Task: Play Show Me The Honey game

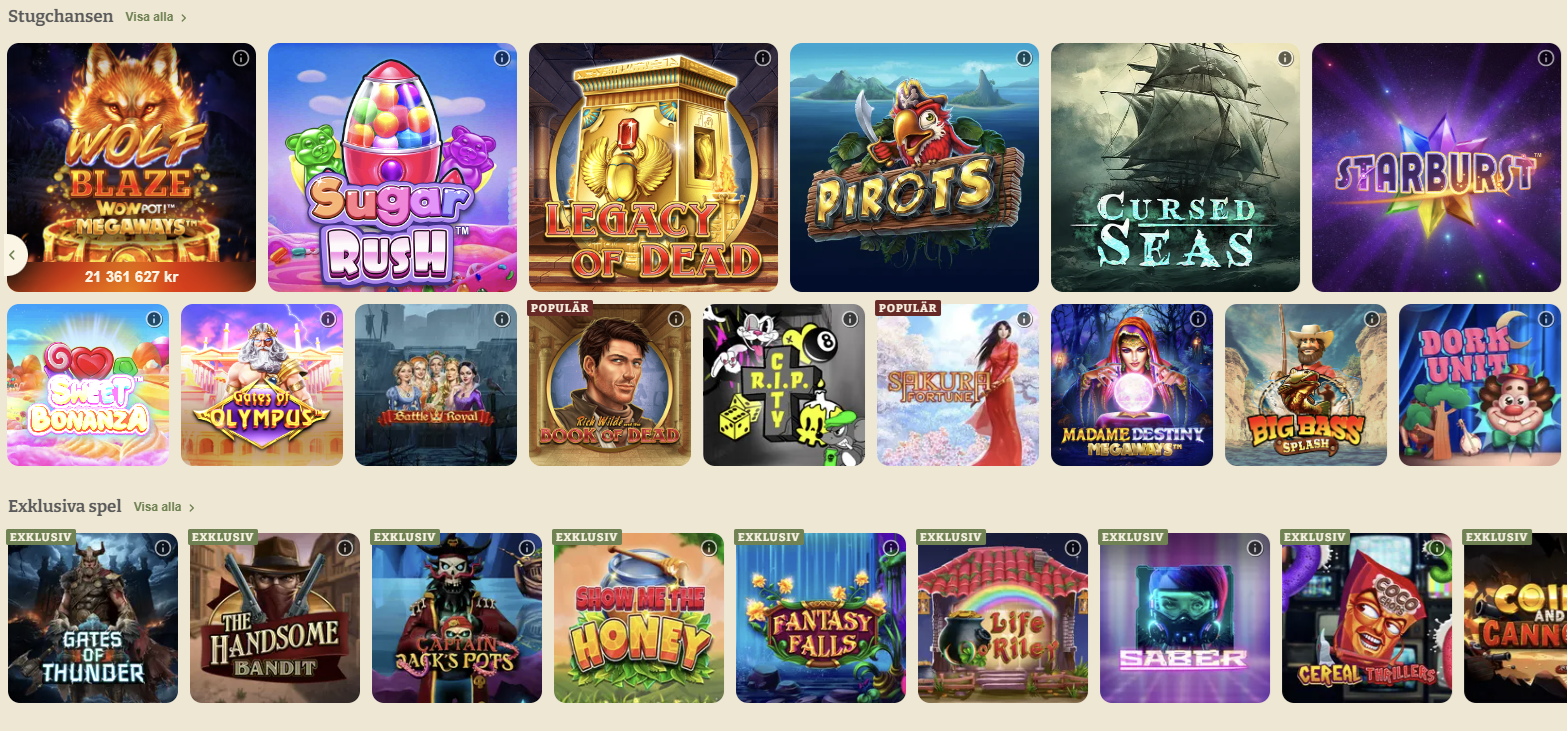Action: (639, 618)
